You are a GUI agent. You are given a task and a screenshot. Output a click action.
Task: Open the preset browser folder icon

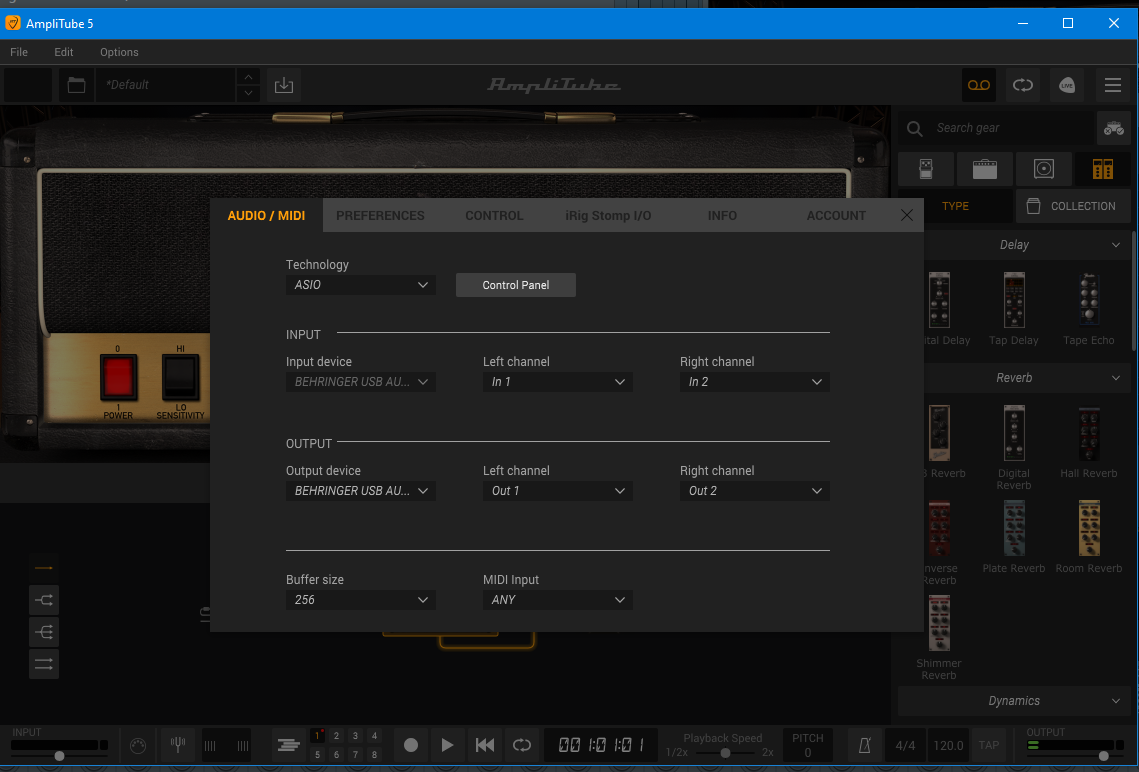[76, 85]
